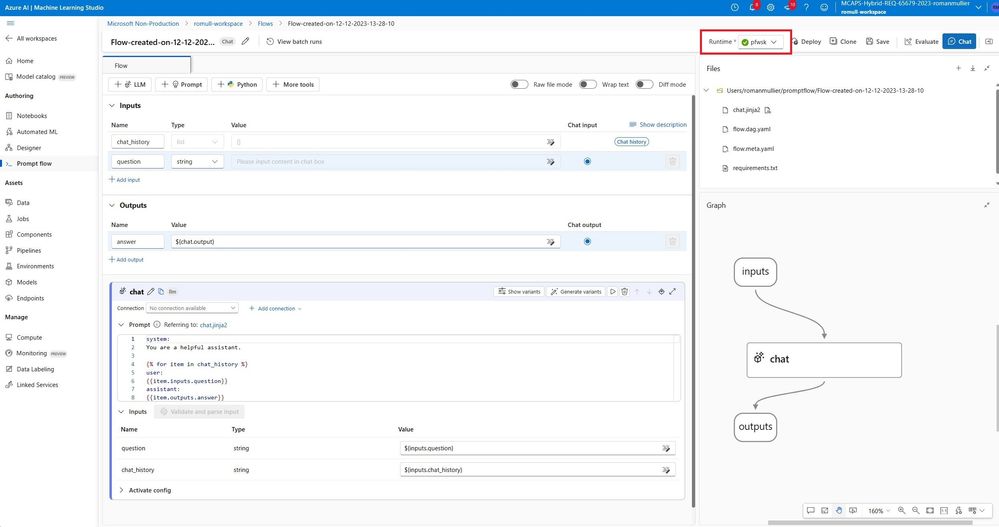
Task: Open question type string dropdown
Action: coord(198,162)
